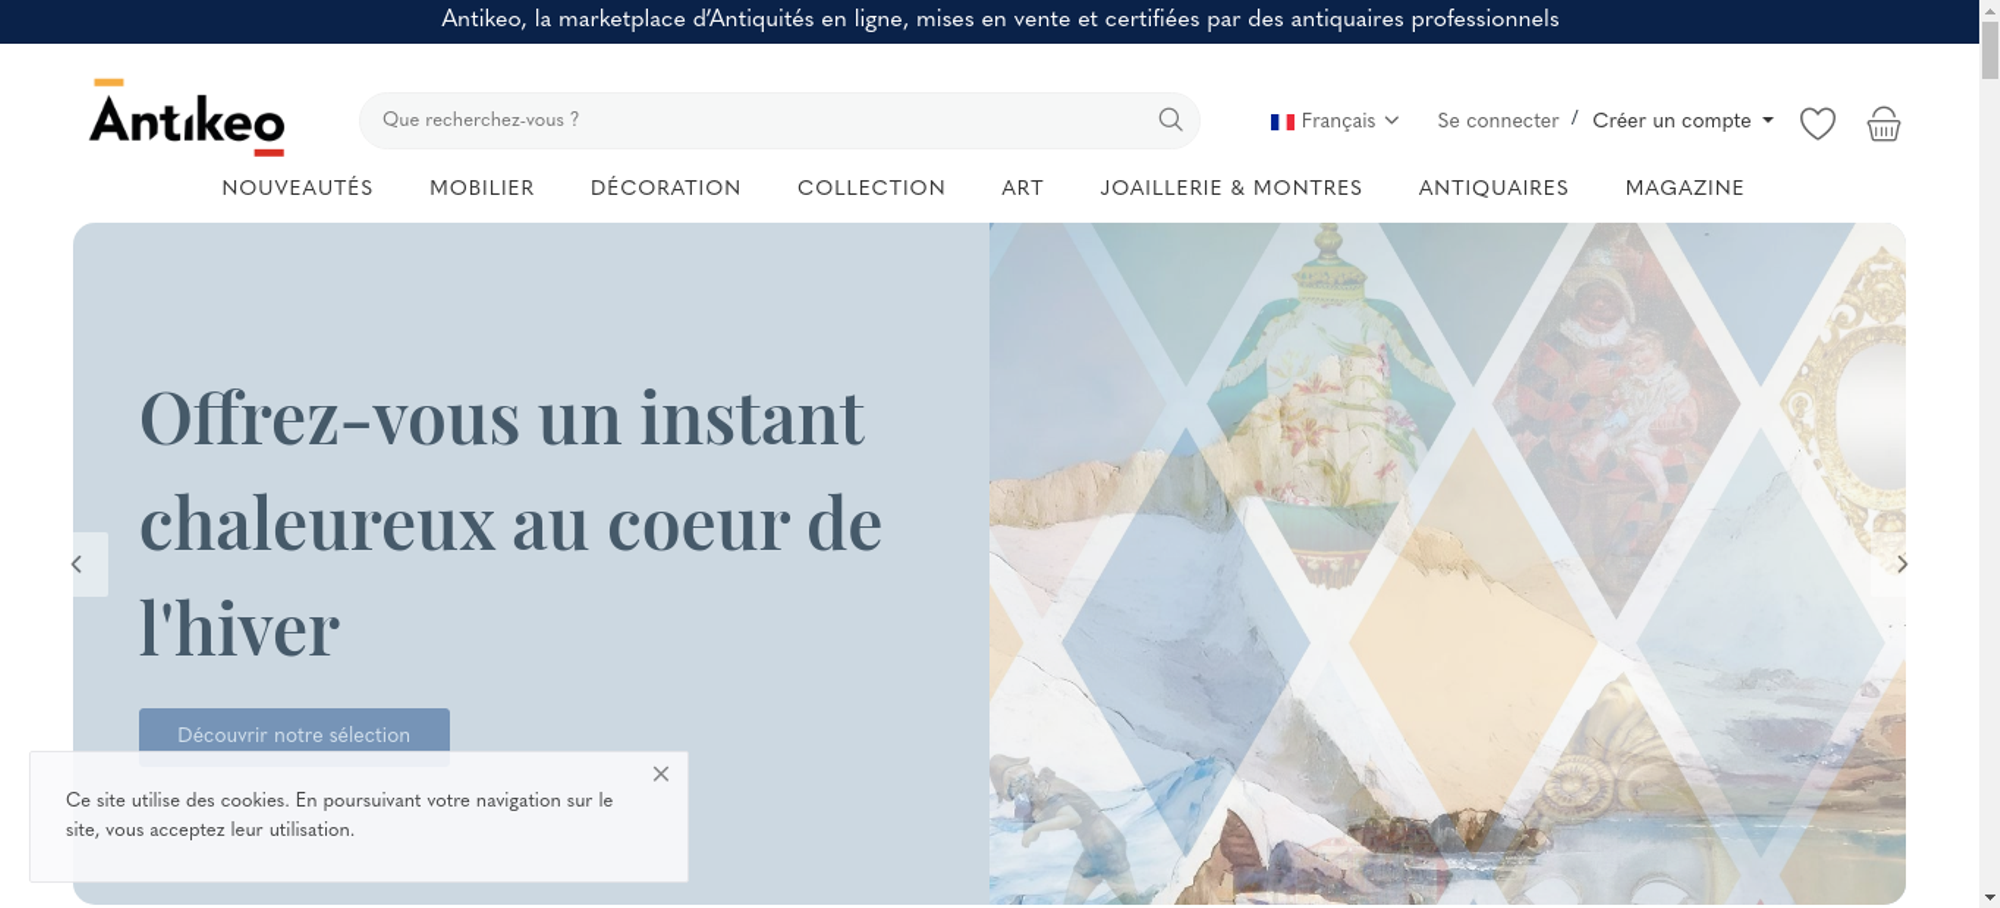Open the DÉCORATION menu

(x=666, y=188)
